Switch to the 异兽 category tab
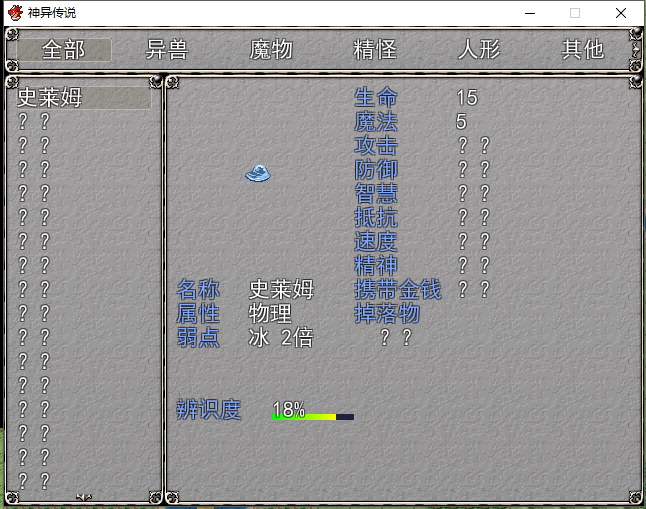This screenshot has width=646, height=509. click(x=167, y=50)
